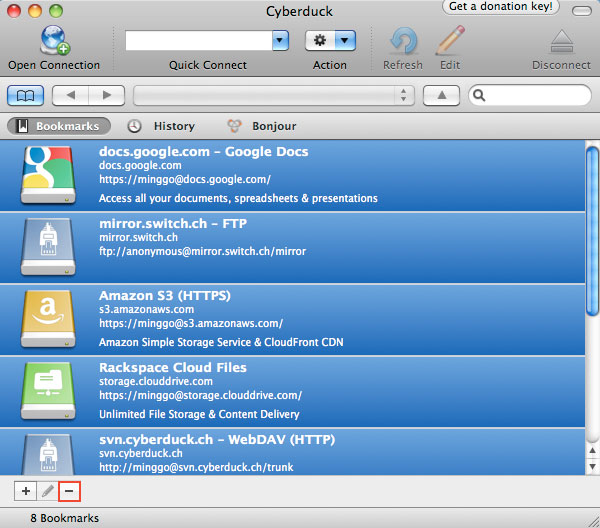Click the svn.cyberduck.ch WebDAV drive icon
The width and height of the screenshot is (600, 528).
(48, 455)
